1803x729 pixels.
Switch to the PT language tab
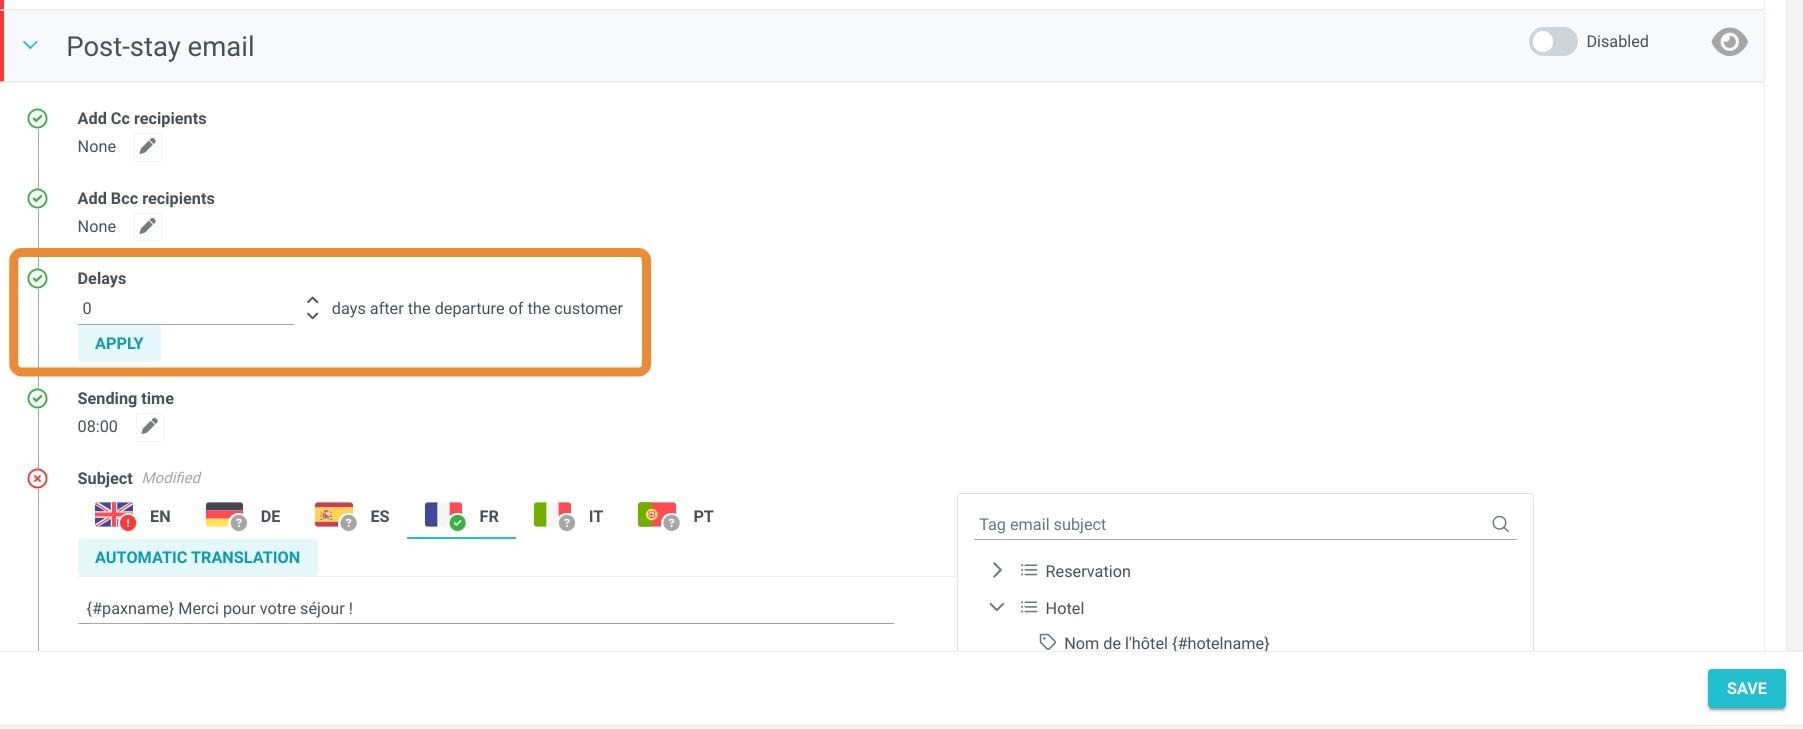[x=675, y=516]
